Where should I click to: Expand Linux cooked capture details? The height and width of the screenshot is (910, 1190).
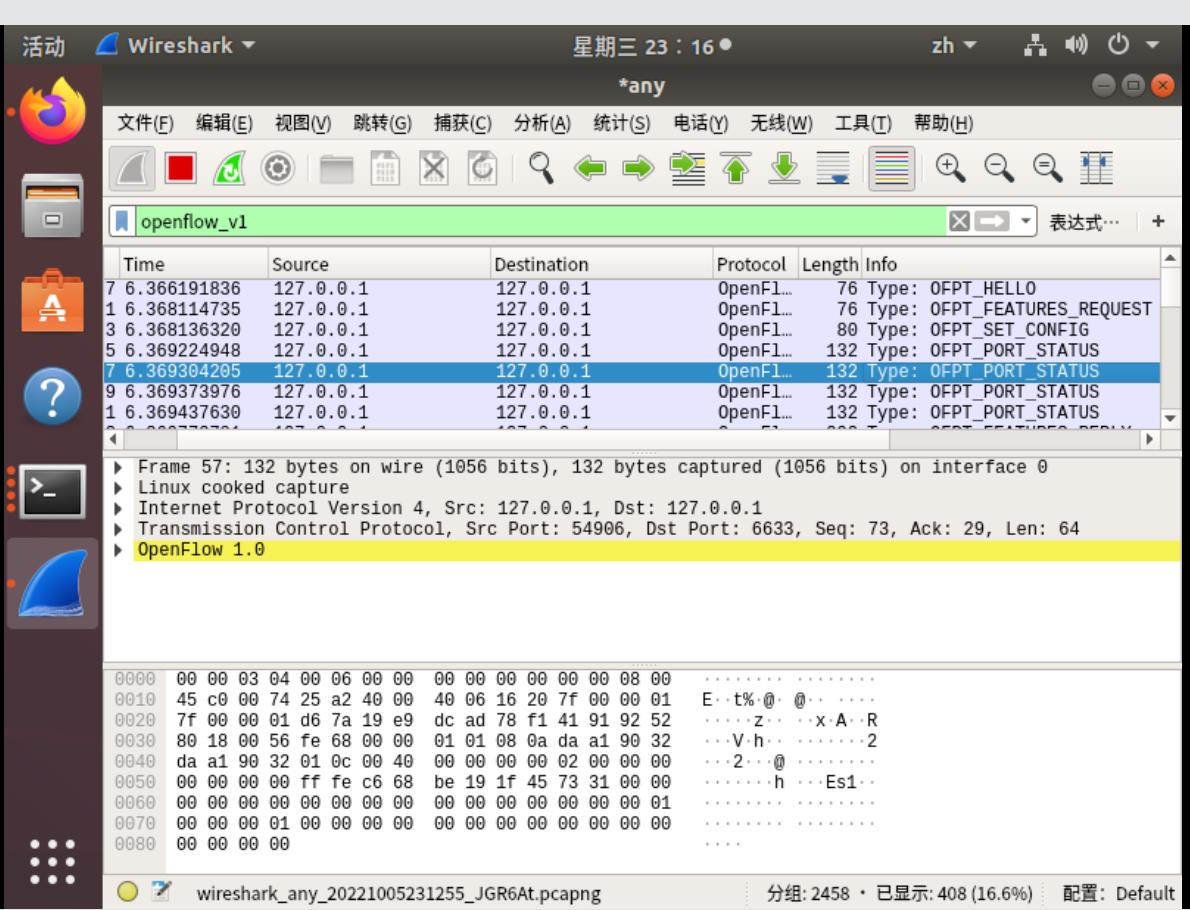pos(118,488)
